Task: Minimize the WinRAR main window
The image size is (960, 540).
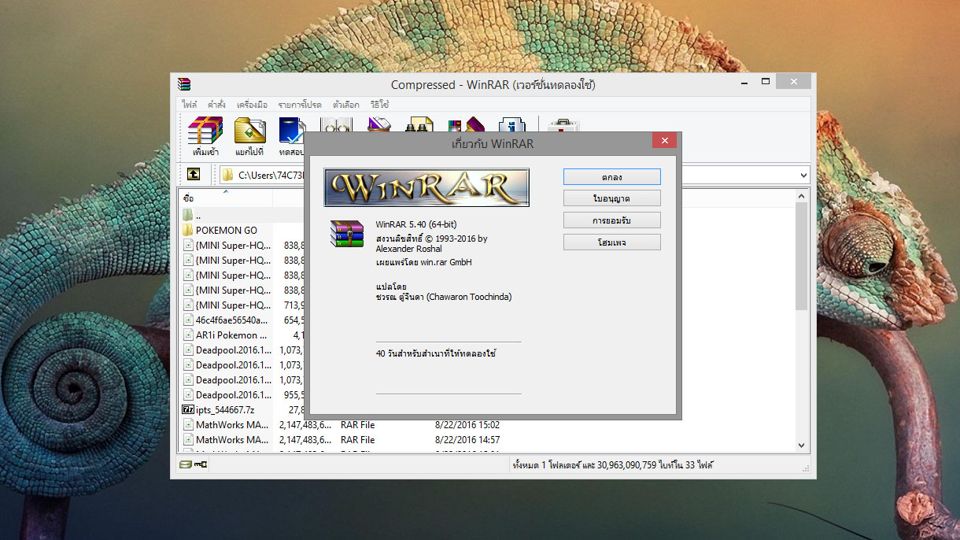Action: pos(744,82)
